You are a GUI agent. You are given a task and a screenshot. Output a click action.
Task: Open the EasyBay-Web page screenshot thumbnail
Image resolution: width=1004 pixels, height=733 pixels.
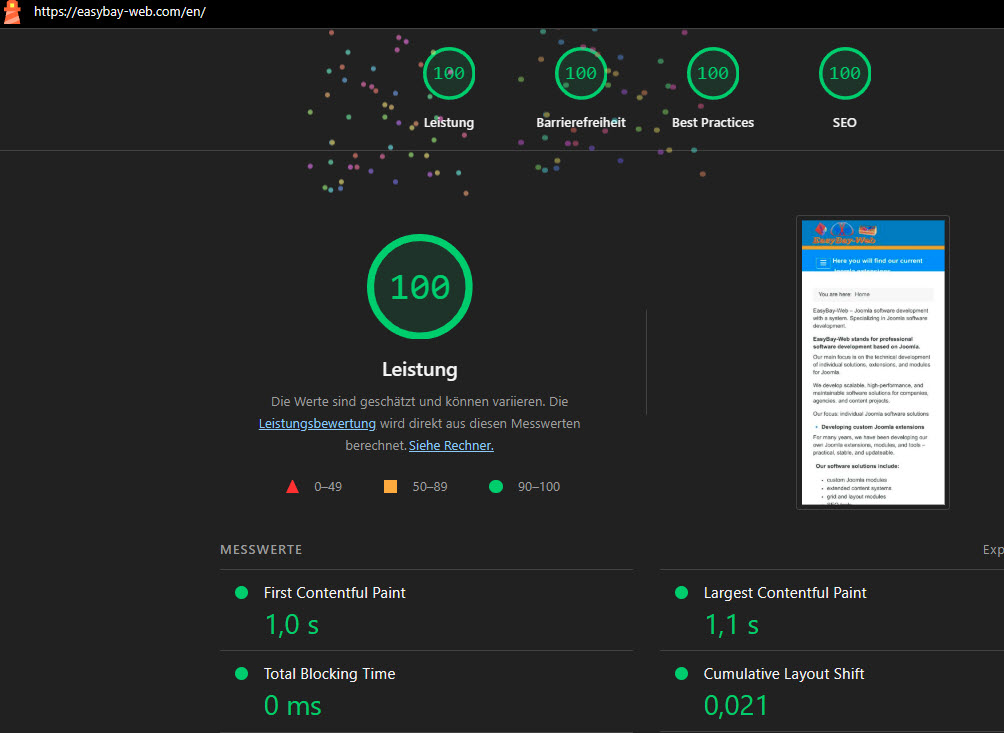click(872, 362)
